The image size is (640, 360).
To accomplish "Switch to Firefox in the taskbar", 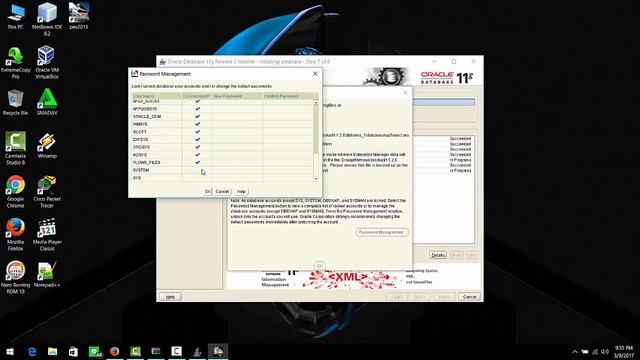I will tap(115, 351).
